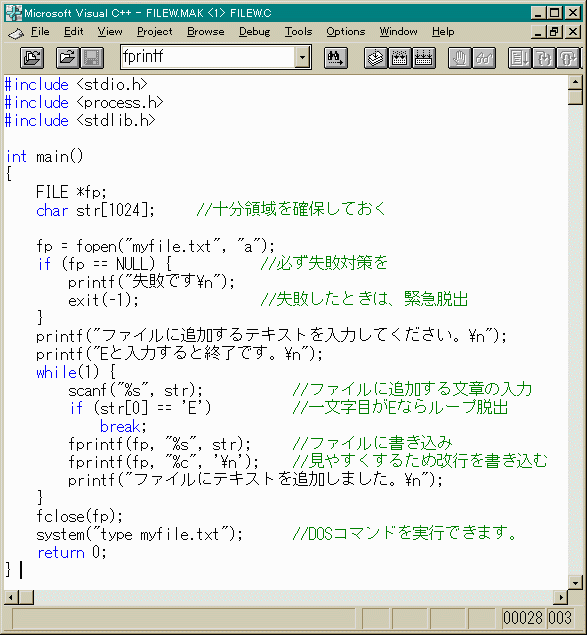Click the Open File folder icon
The width and height of the screenshot is (587, 635).
point(68,58)
